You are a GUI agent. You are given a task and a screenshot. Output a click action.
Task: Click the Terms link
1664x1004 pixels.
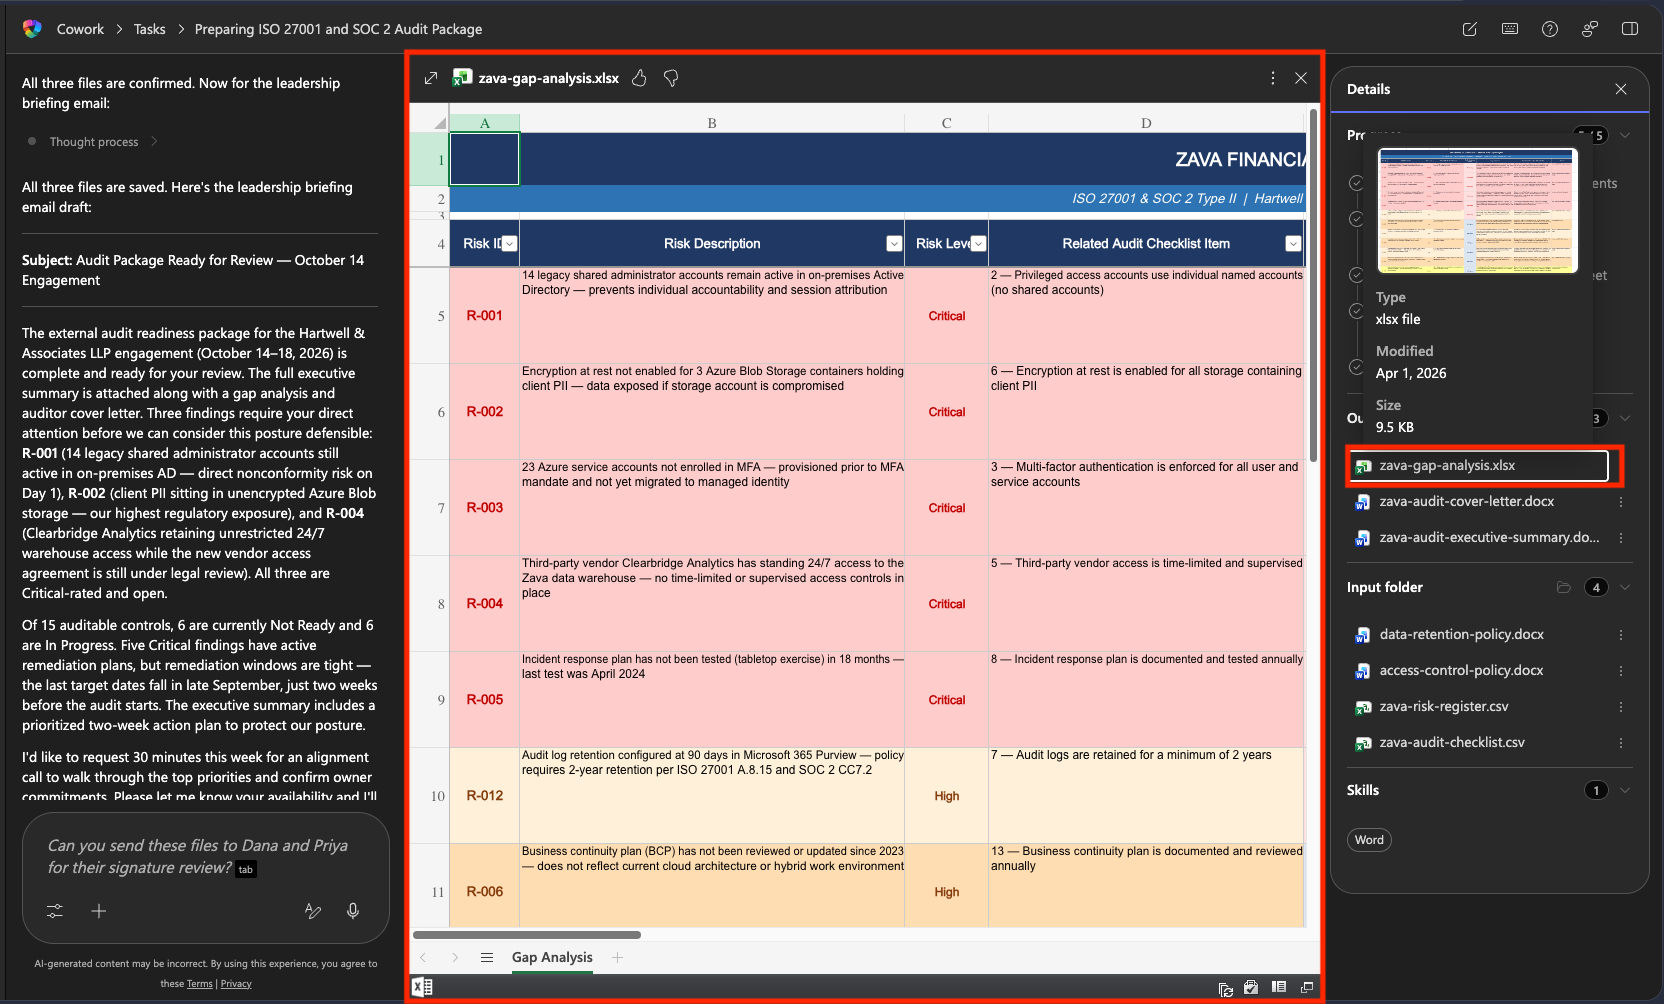click(x=200, y=984)
